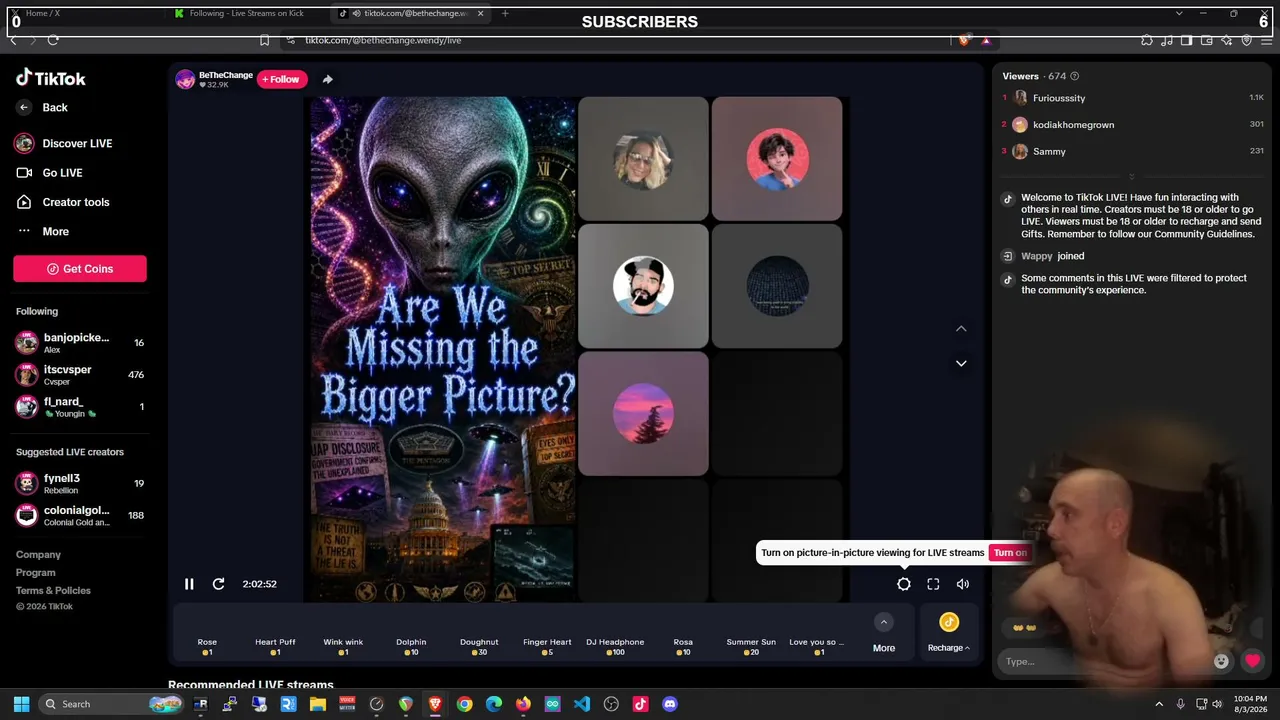Screen dimensions: 1280x720
Task: Open the emoji picker in chat
Action: pos(1221,661)
